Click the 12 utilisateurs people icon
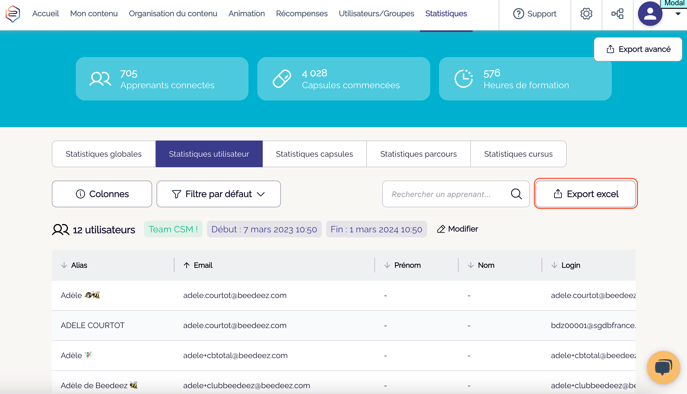 60,230
